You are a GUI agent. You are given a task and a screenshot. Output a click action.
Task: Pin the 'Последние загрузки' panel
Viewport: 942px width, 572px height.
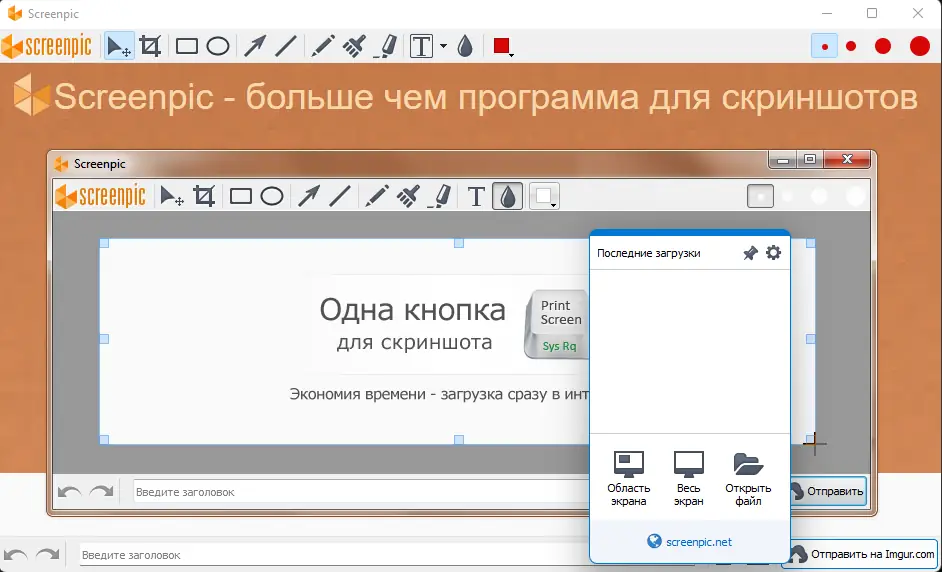pos(750,253)
